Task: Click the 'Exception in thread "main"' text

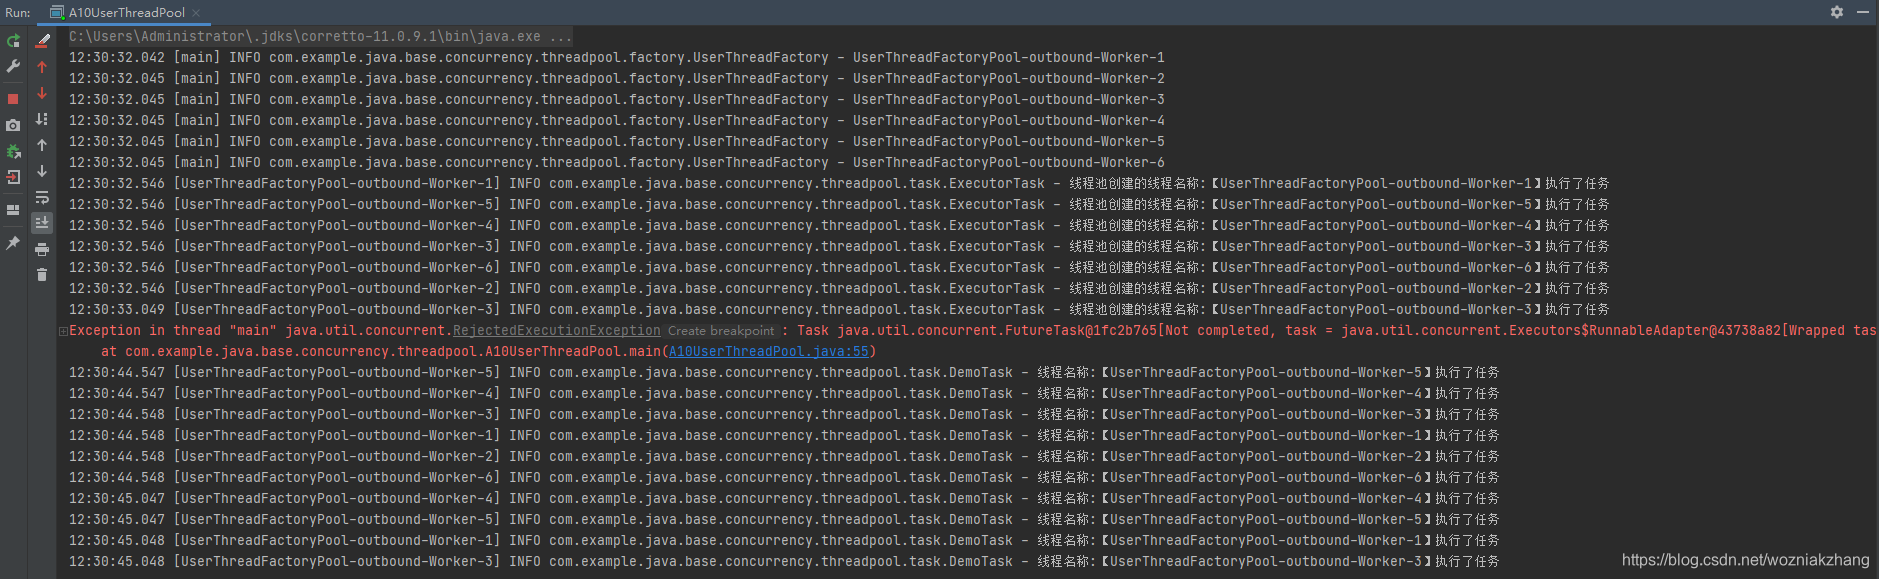Action: pyautogui.click(x=173, y=331)
